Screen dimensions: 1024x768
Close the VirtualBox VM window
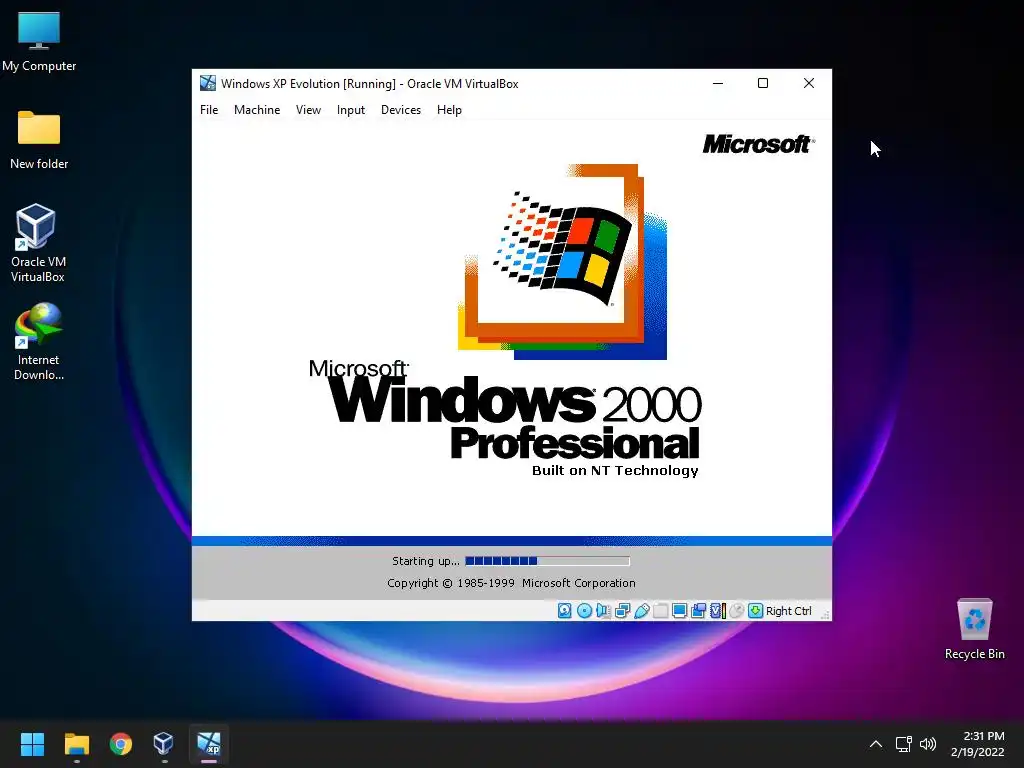(x=808, y=83)
